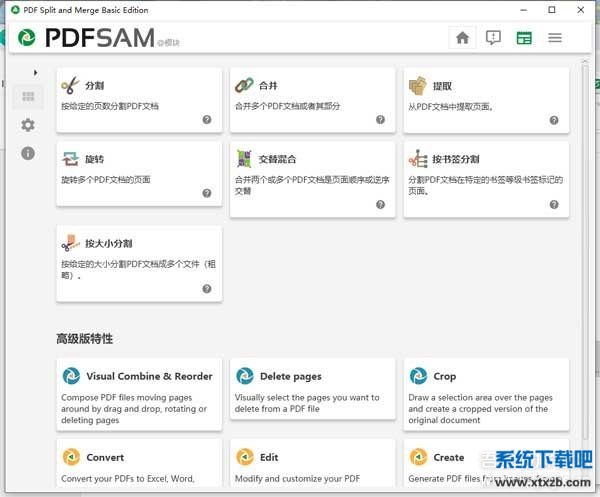The width and height of the screenshot is (600, 497).
Task: Open help for the 交替混合 module
Action: [380, 204]
